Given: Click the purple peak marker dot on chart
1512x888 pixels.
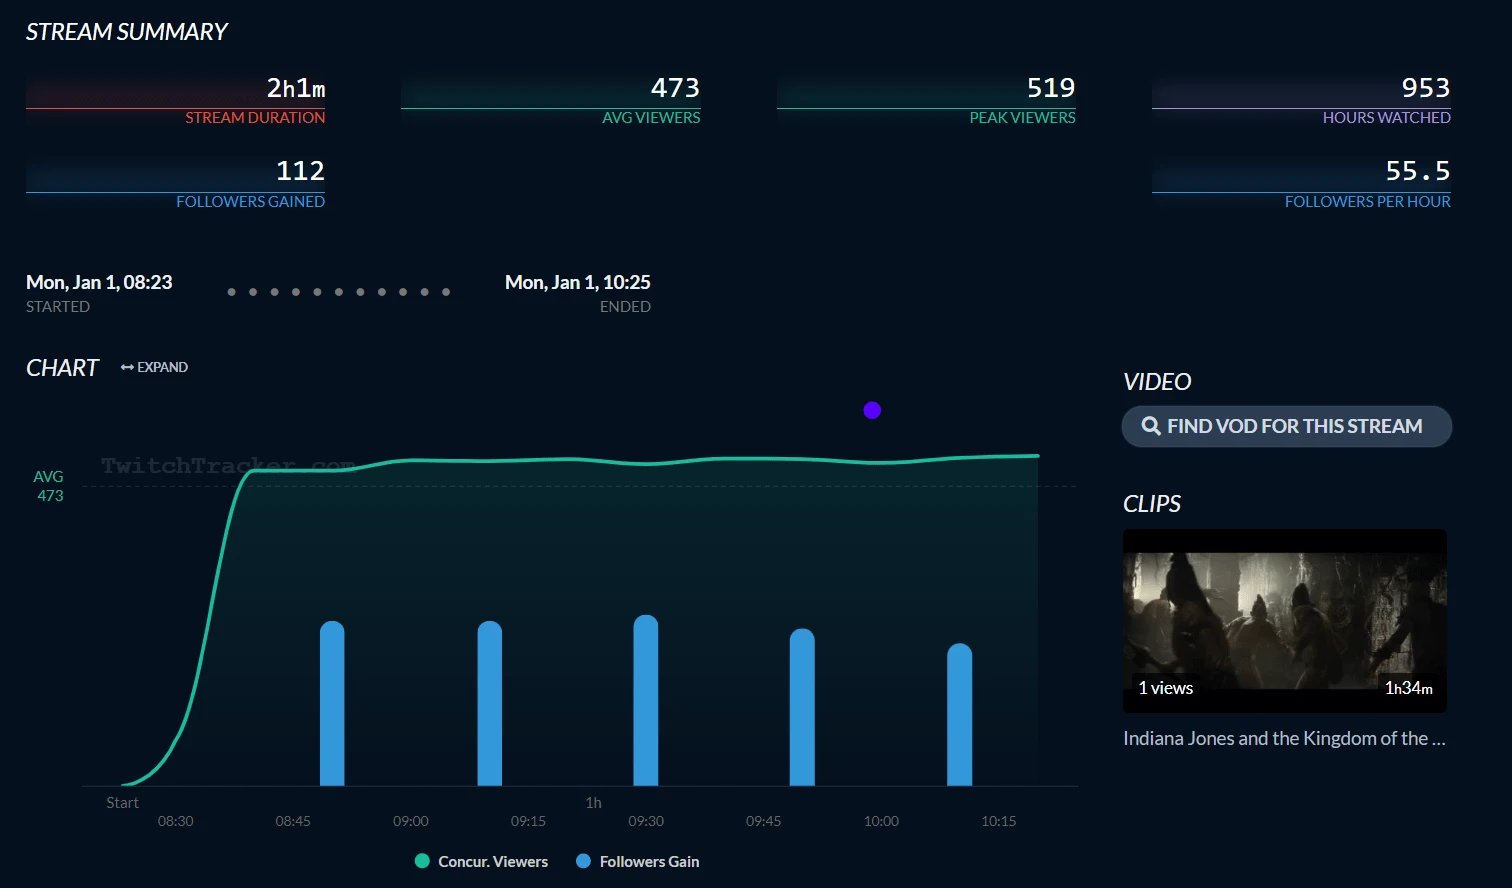Looking at the screenshot, I should tap(872, 410).
